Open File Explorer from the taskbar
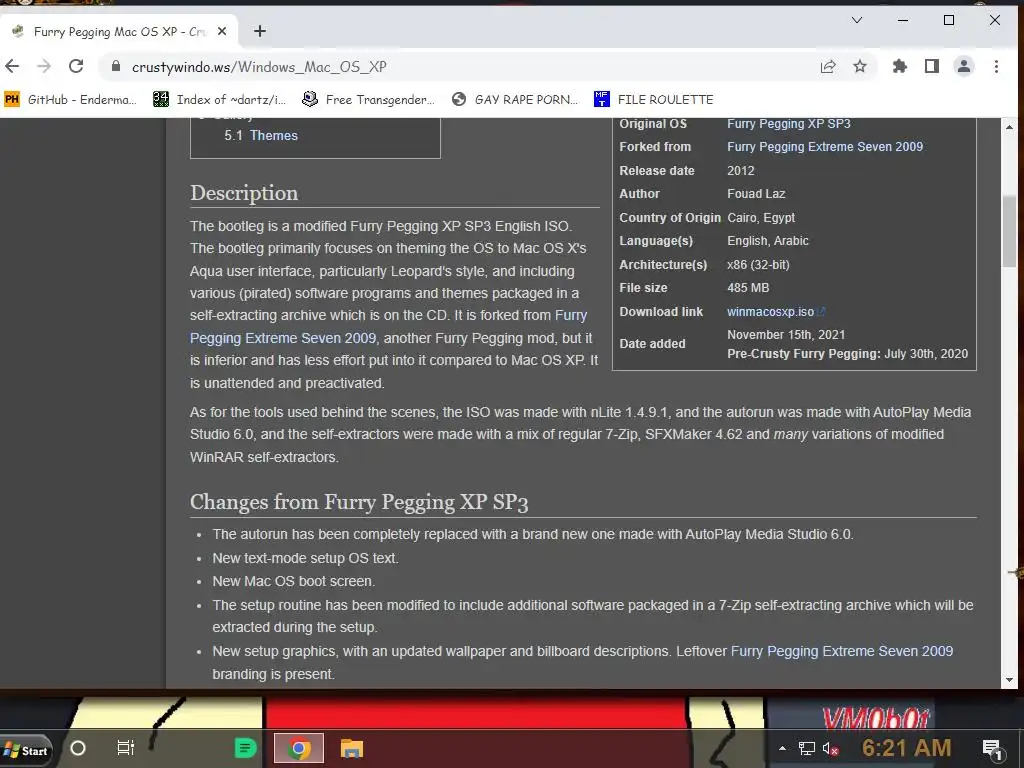1024x768 pixels. coord(352,748)
